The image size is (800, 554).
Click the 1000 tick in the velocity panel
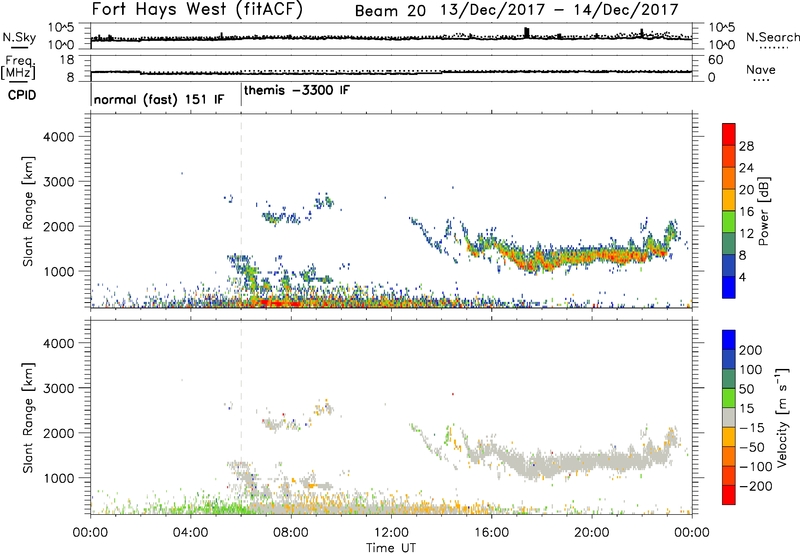58,478
